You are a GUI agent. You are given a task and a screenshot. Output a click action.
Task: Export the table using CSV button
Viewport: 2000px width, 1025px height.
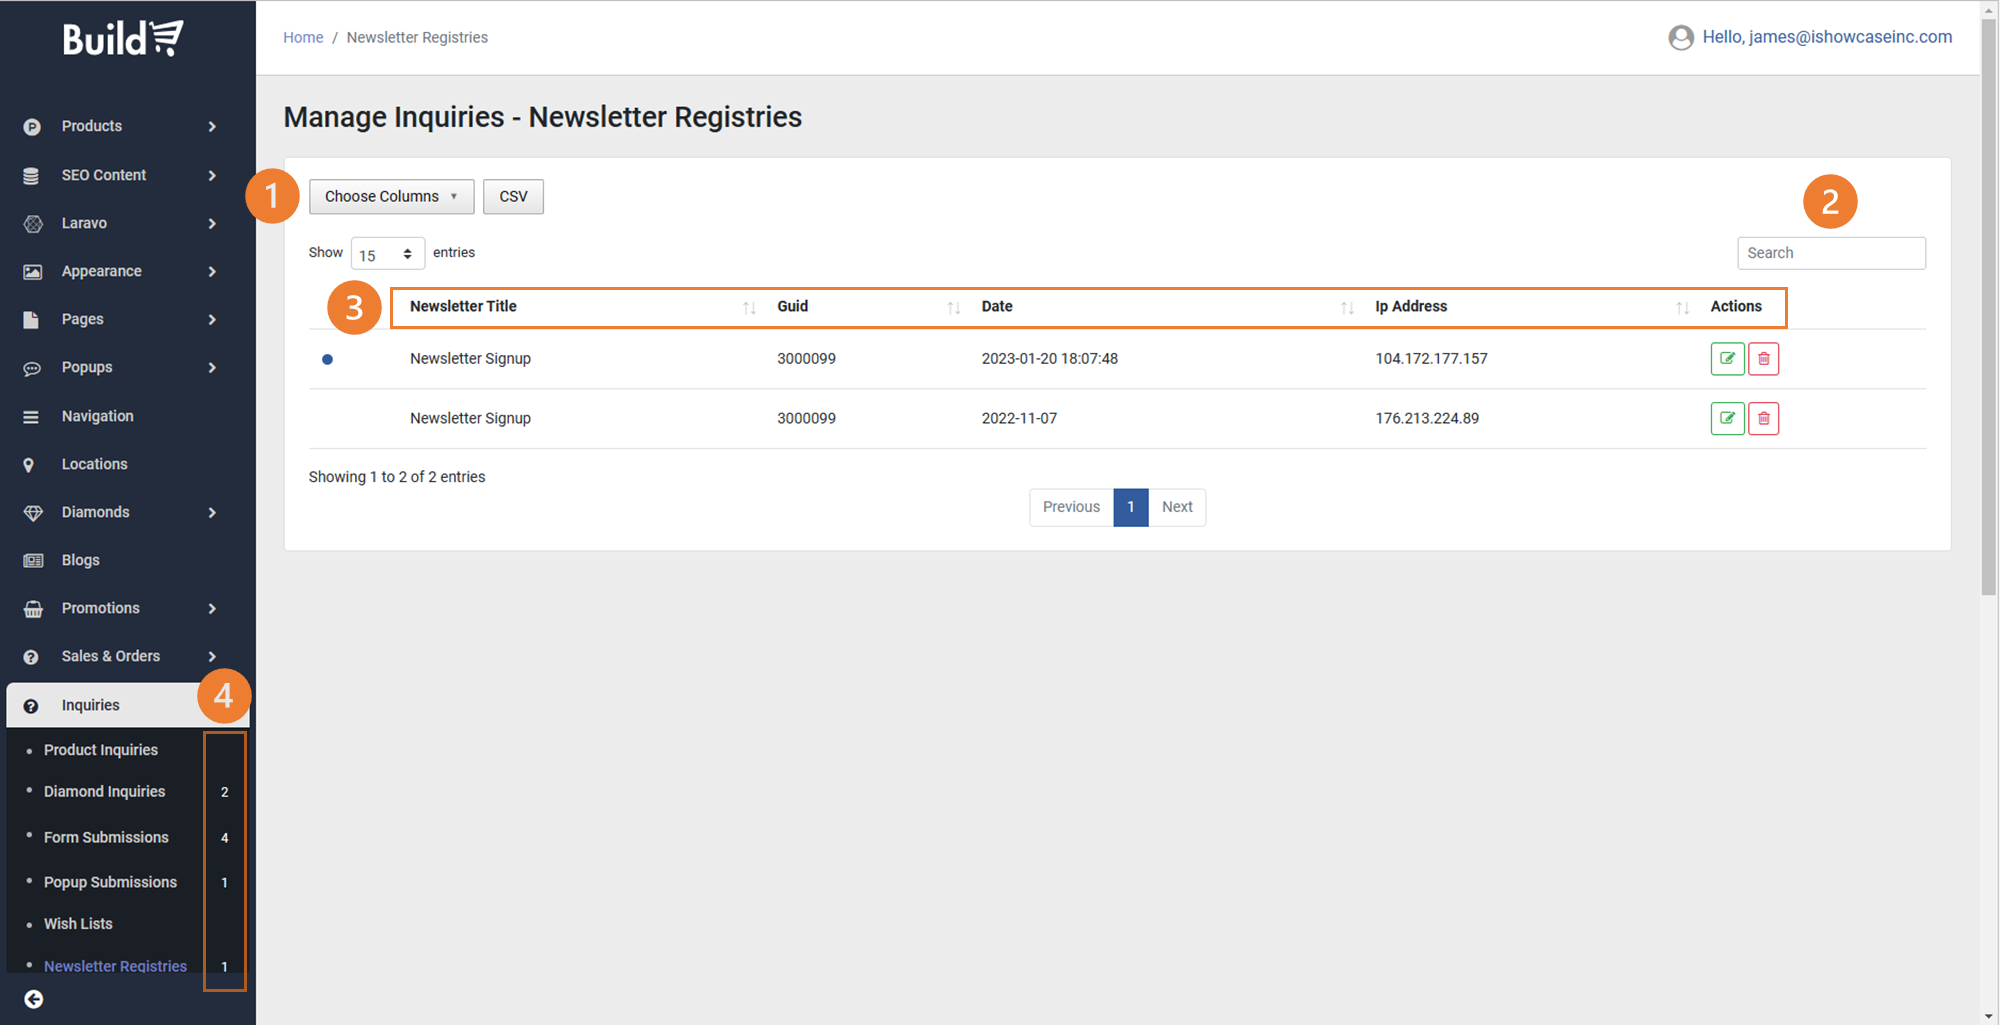[513, 197]
